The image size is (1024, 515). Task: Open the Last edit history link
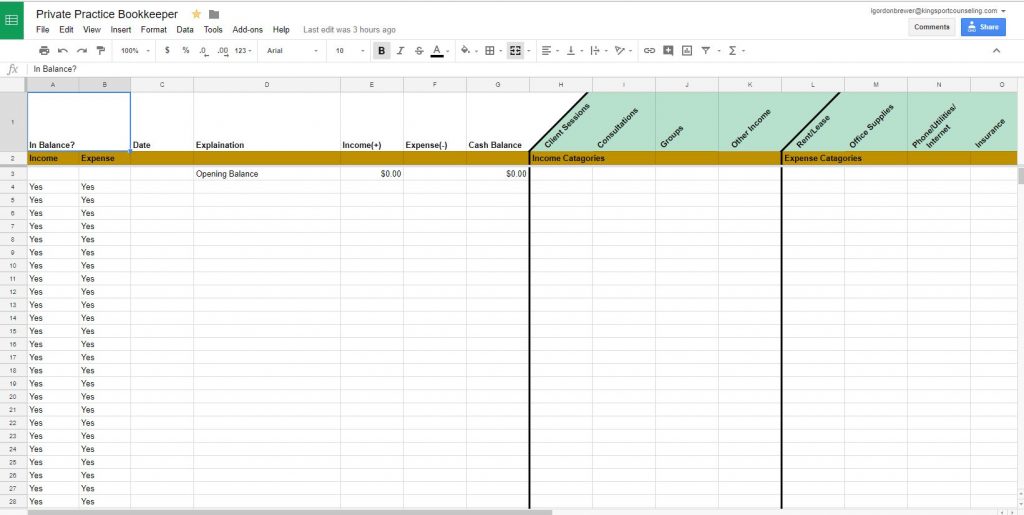349,30
